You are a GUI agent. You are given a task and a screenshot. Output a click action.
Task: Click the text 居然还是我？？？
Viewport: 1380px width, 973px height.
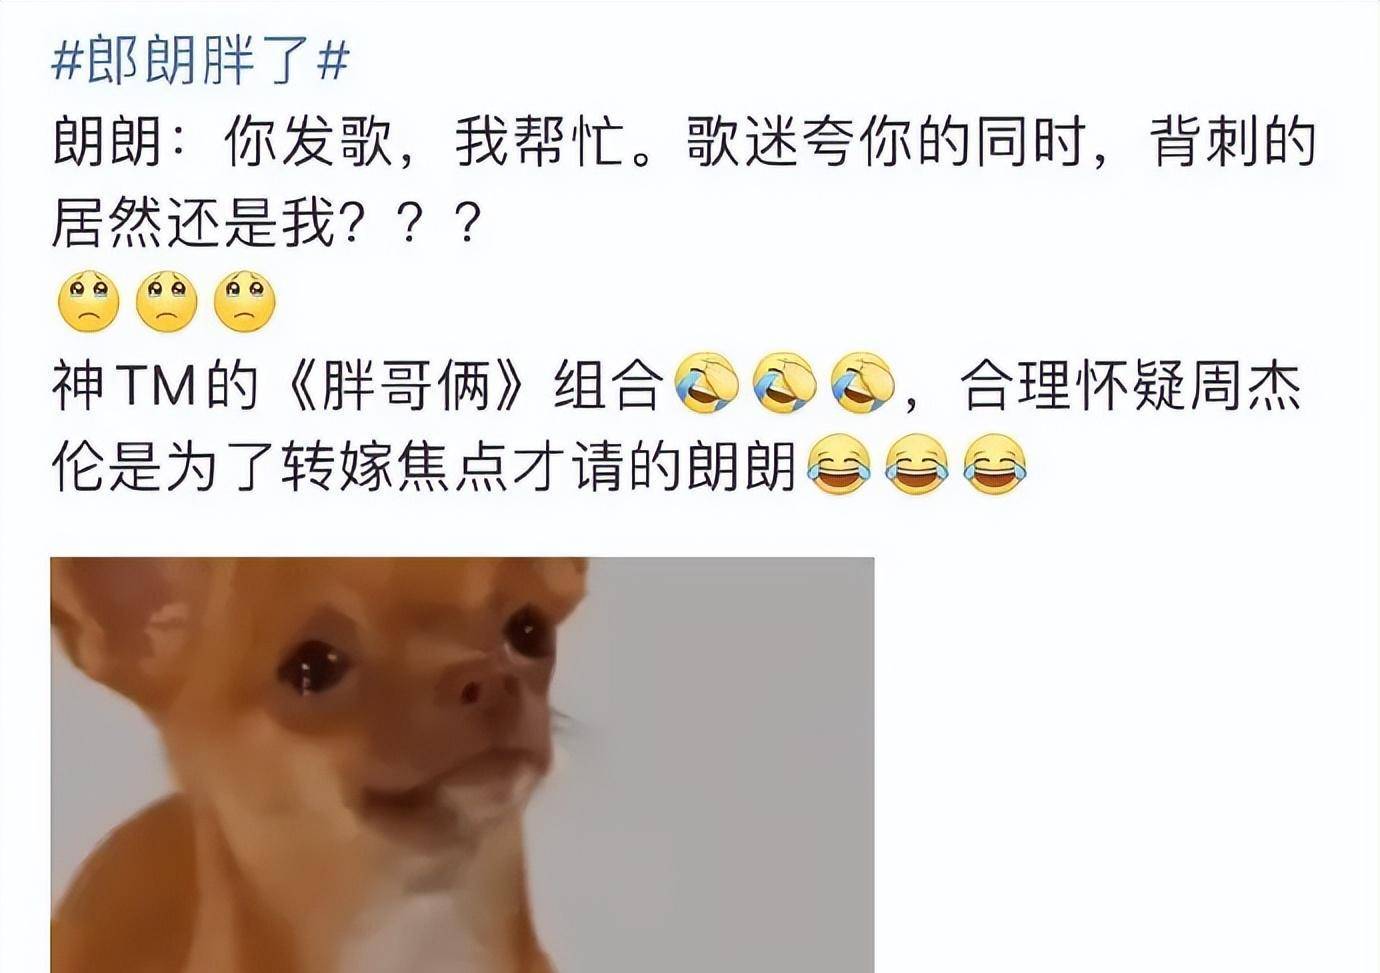pyautogui.click(x=268, y=223)
